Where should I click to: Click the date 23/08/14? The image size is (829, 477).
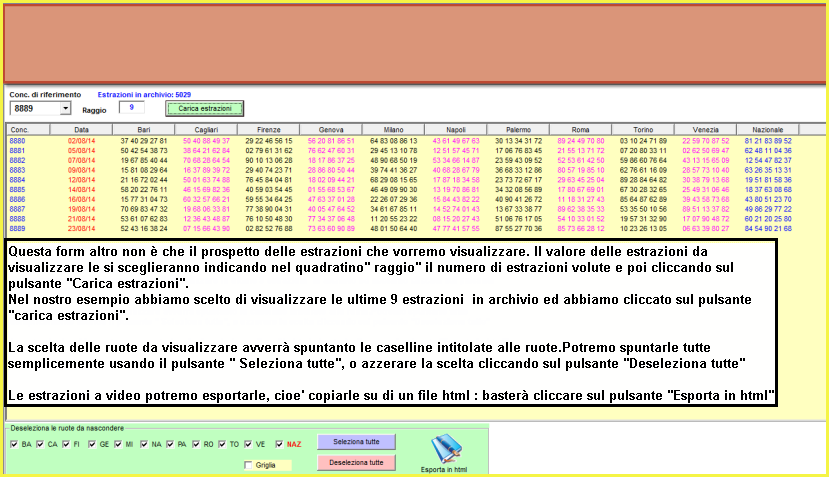tap(81, 229)
